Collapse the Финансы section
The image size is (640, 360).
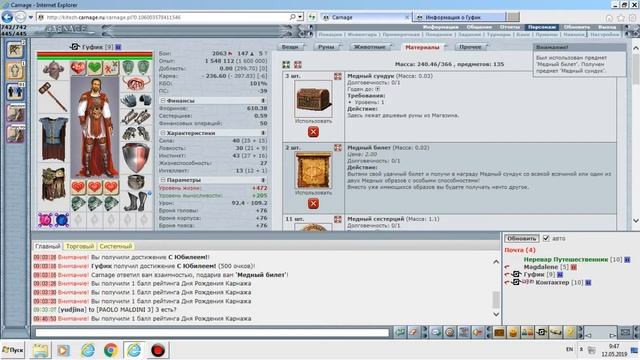coord(163,100)
